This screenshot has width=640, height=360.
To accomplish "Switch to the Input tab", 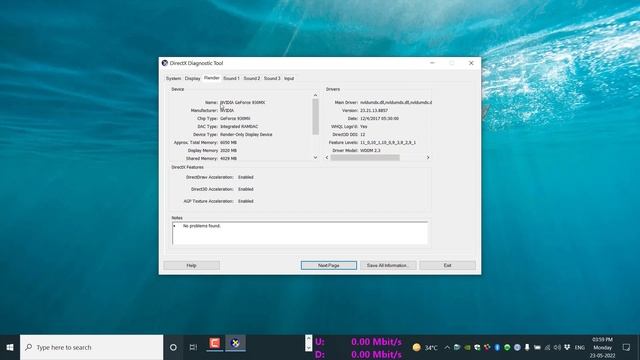I will (289, 78).
